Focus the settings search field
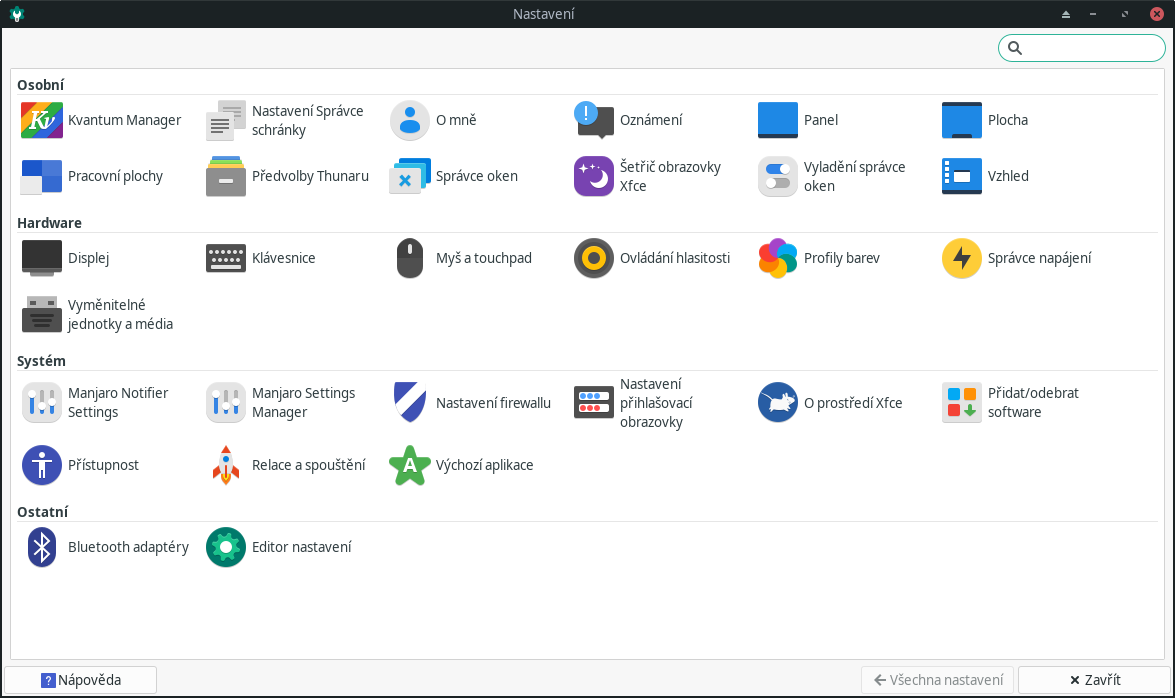This screenshot has height=698, width=1175. [1090, 48]
